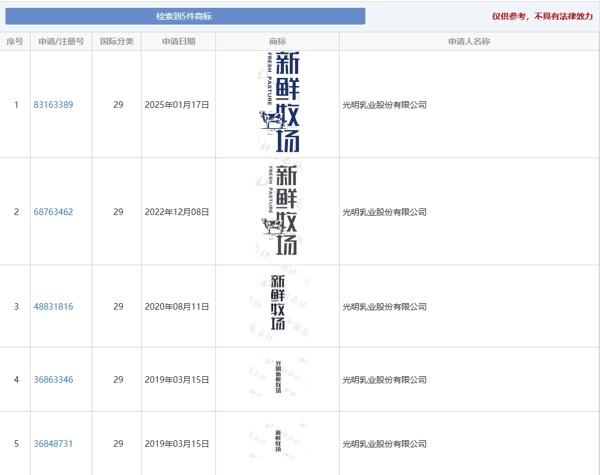Click the 商标 column header
Viewport: 600px width, 475px height.
tap(277, 42)
